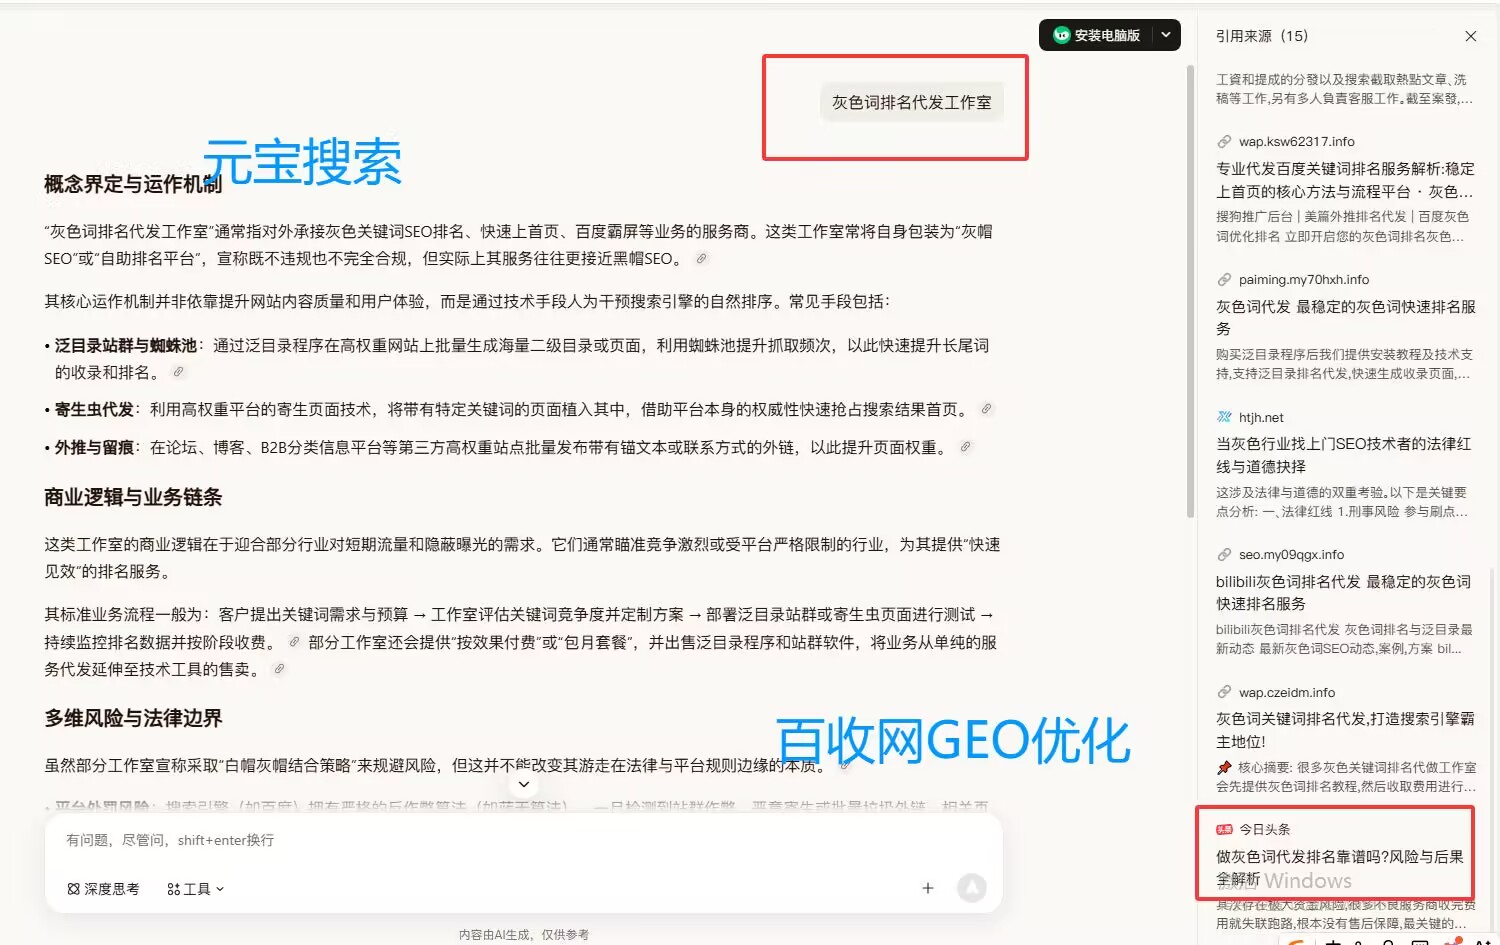Click the 安装电脑版 install button
This screenshot has height=945, width=1500.
(1097, 35)
